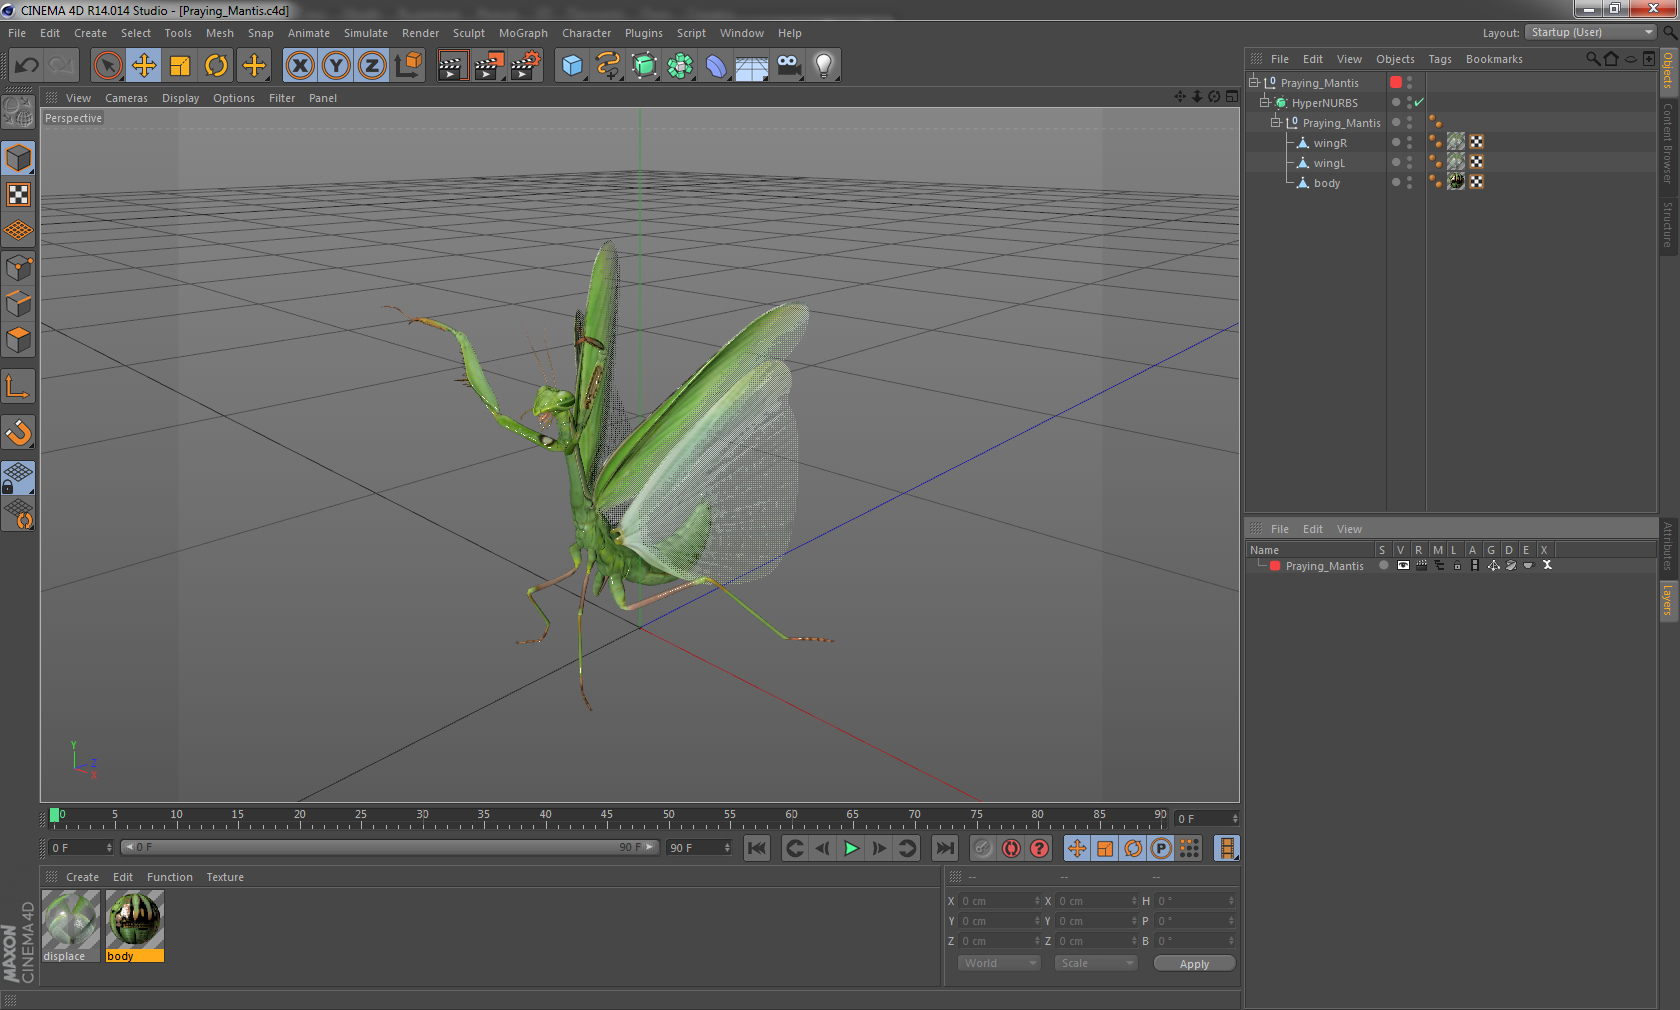Toggle Z axis lock
1680x1010 pixels.
pos(372,66)
